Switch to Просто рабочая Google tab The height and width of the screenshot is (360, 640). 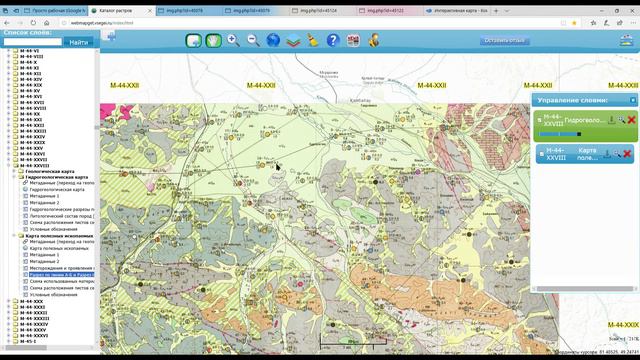point(55,11)
